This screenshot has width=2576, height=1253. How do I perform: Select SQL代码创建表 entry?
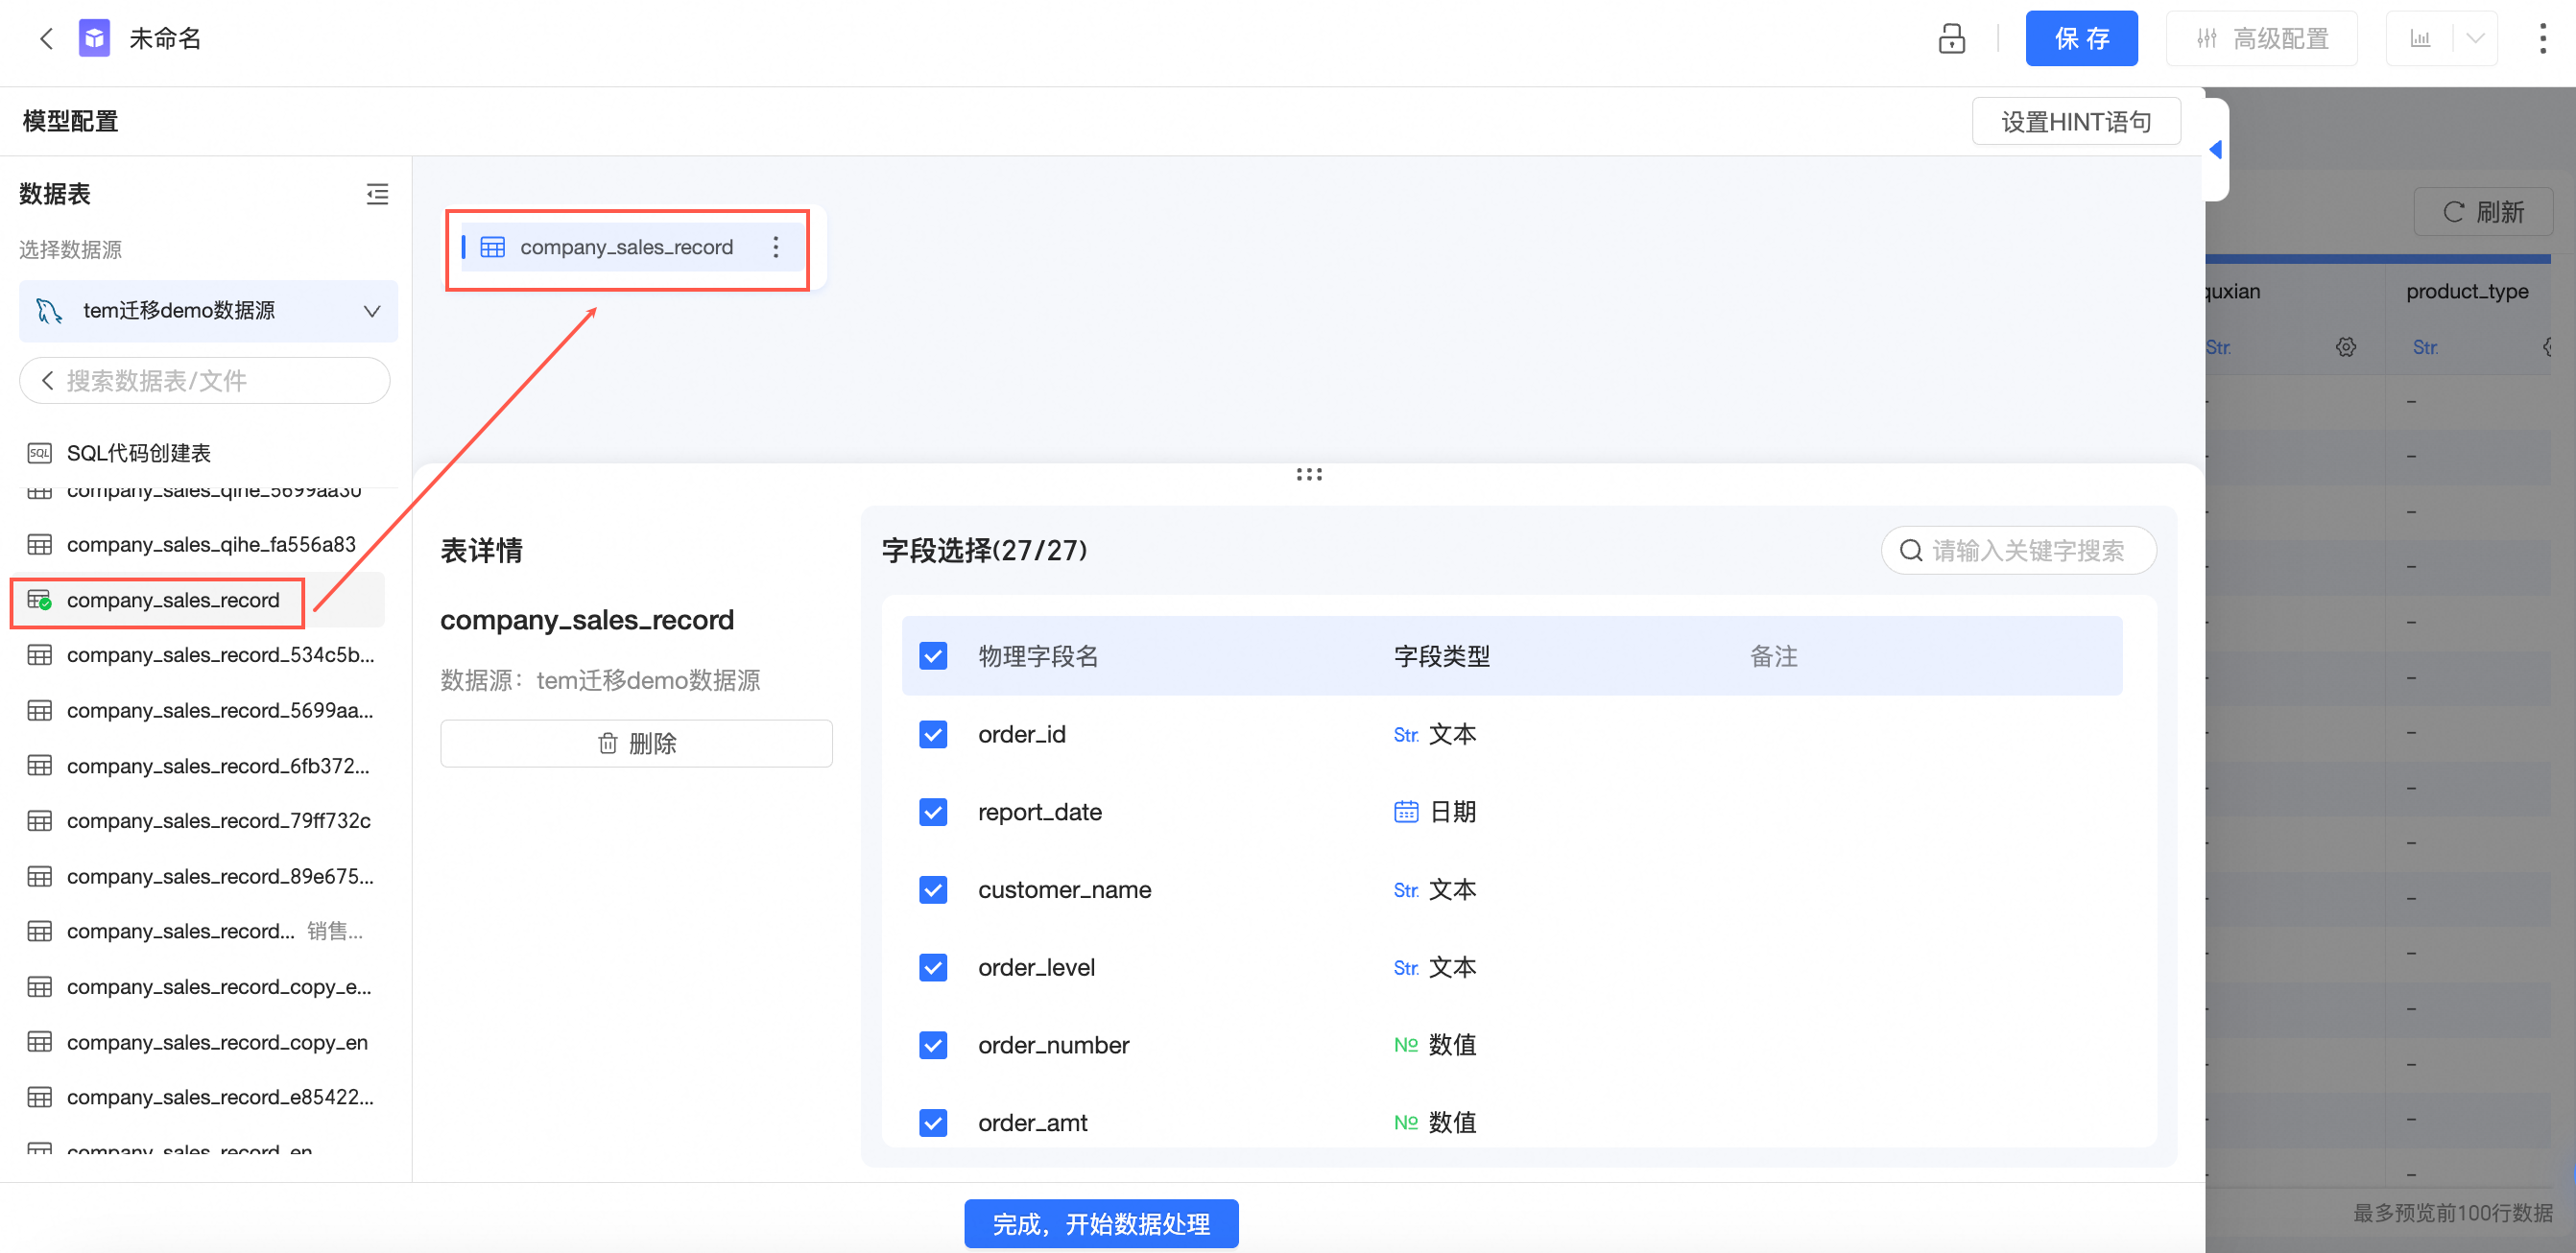coord(138,453)
